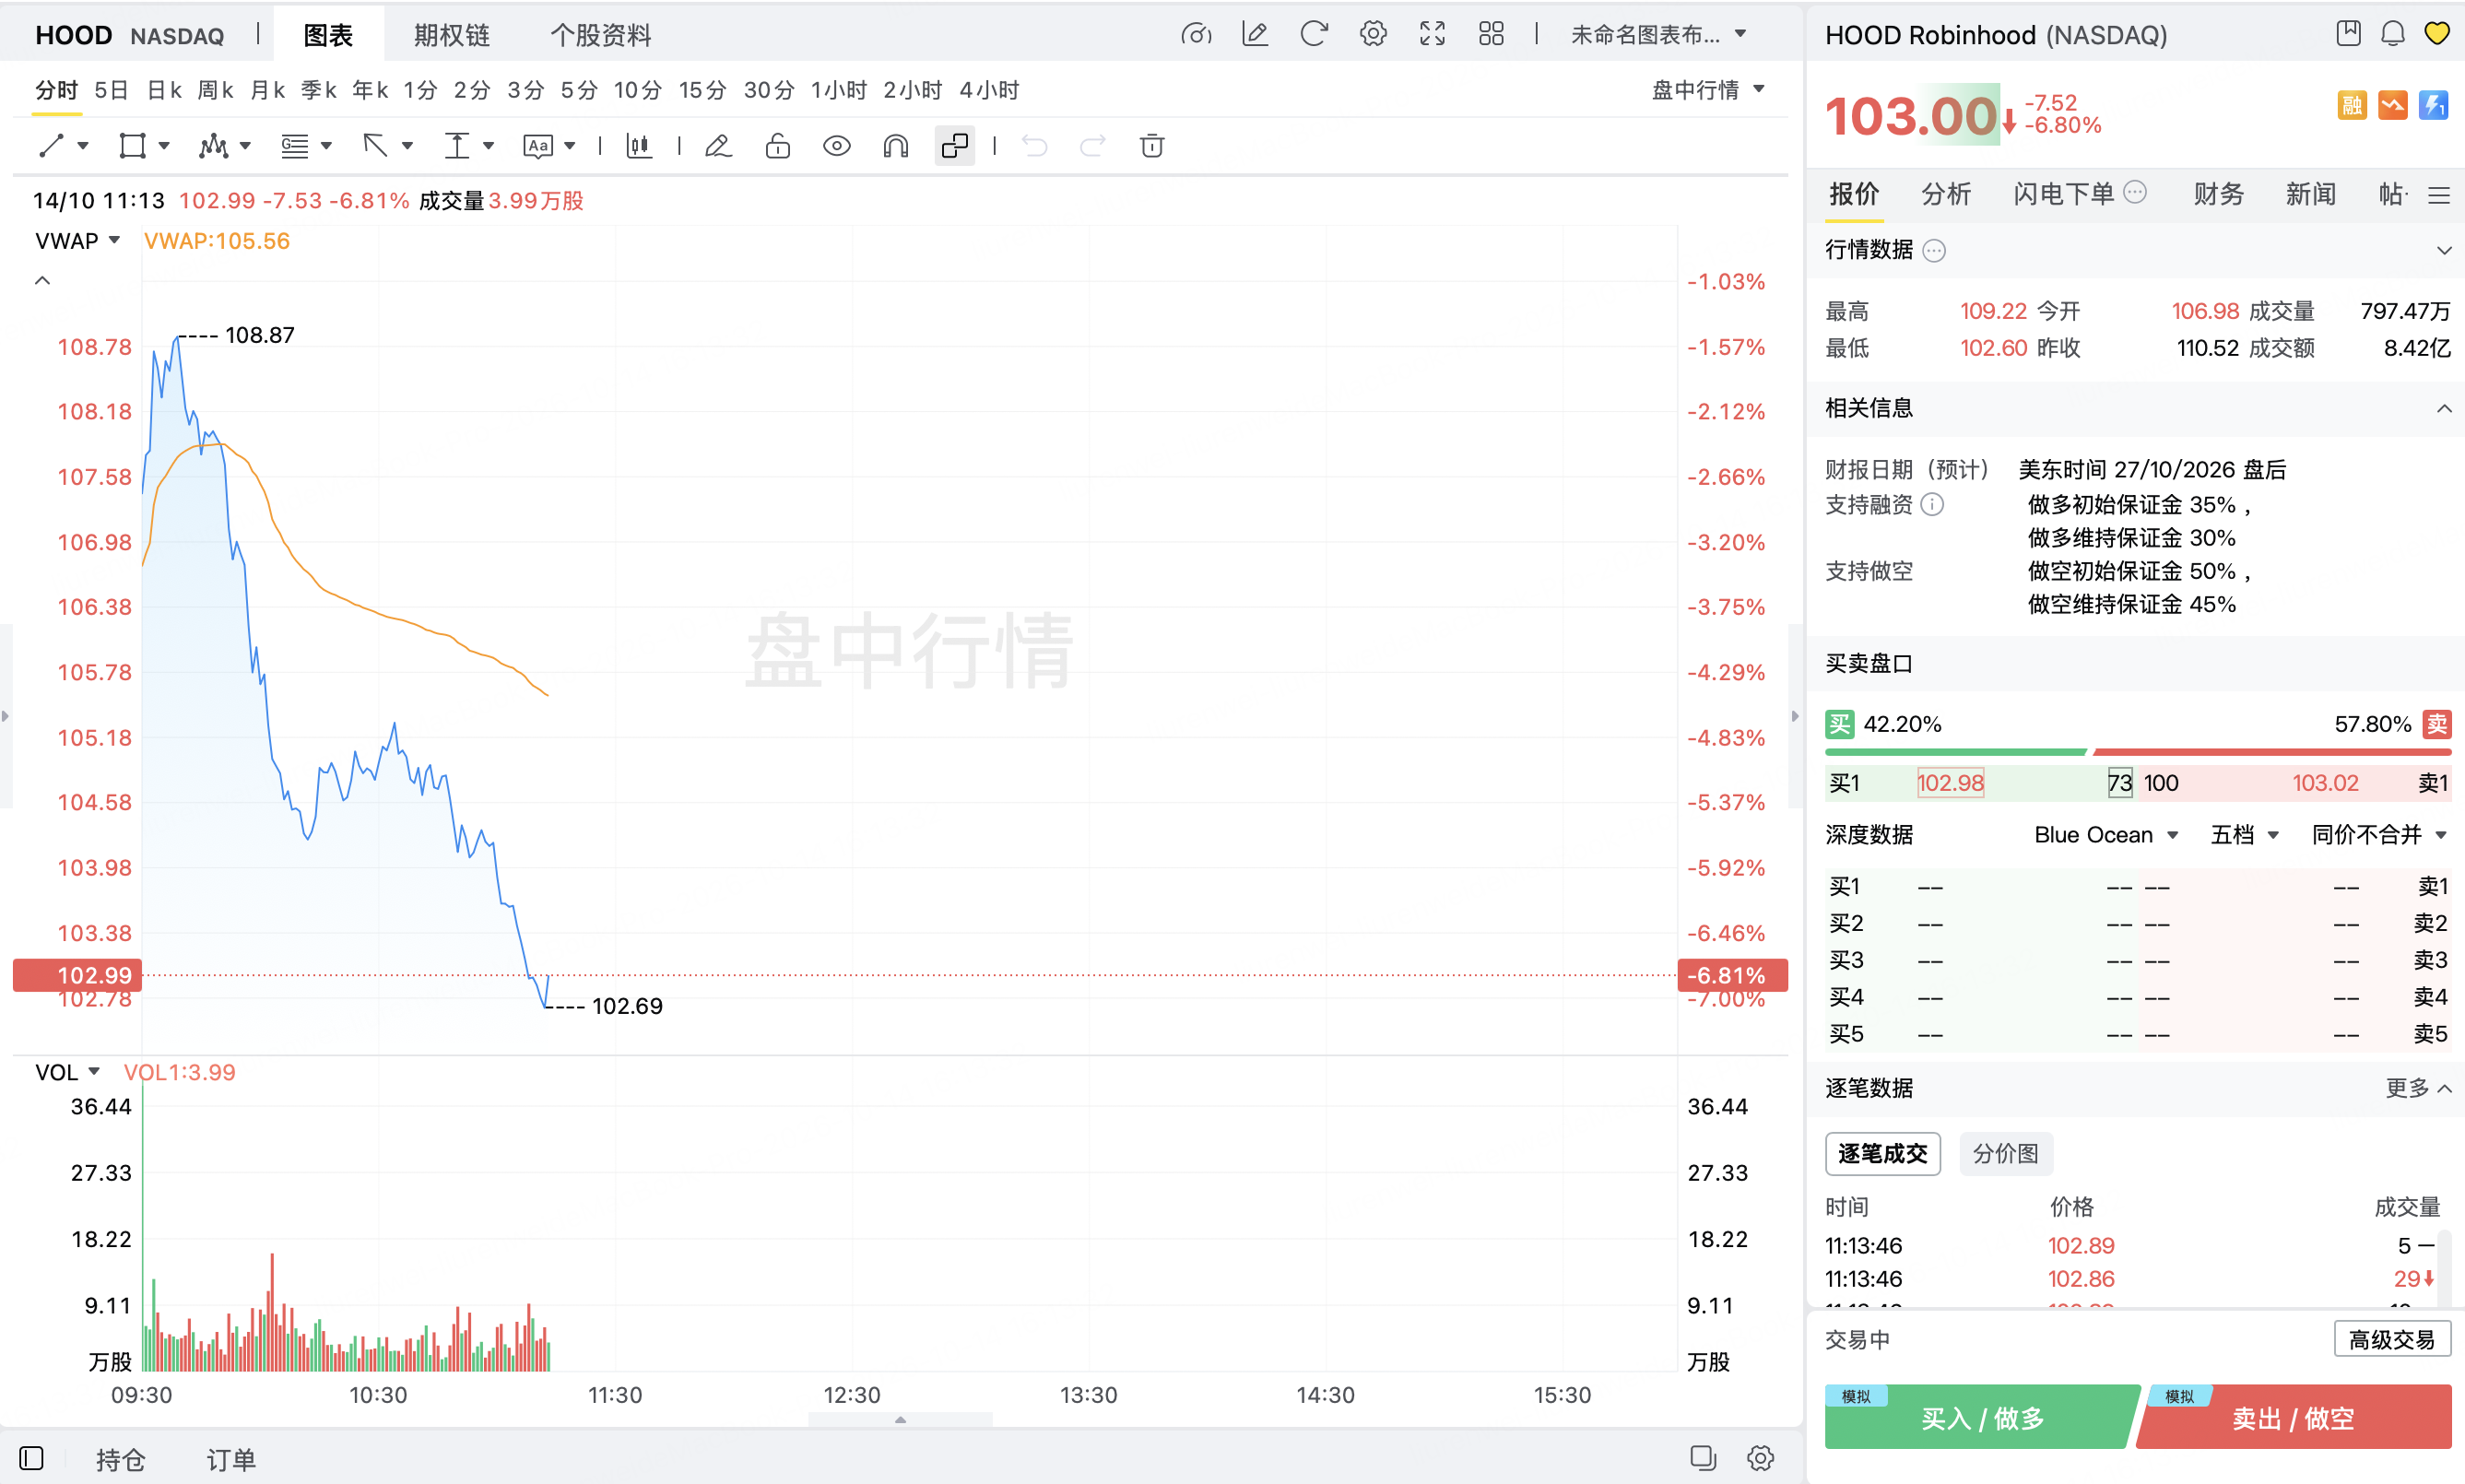Toggle the magnet snap mode
This screenshot has width=2465, height=1484.
click(x=895, y=146)
